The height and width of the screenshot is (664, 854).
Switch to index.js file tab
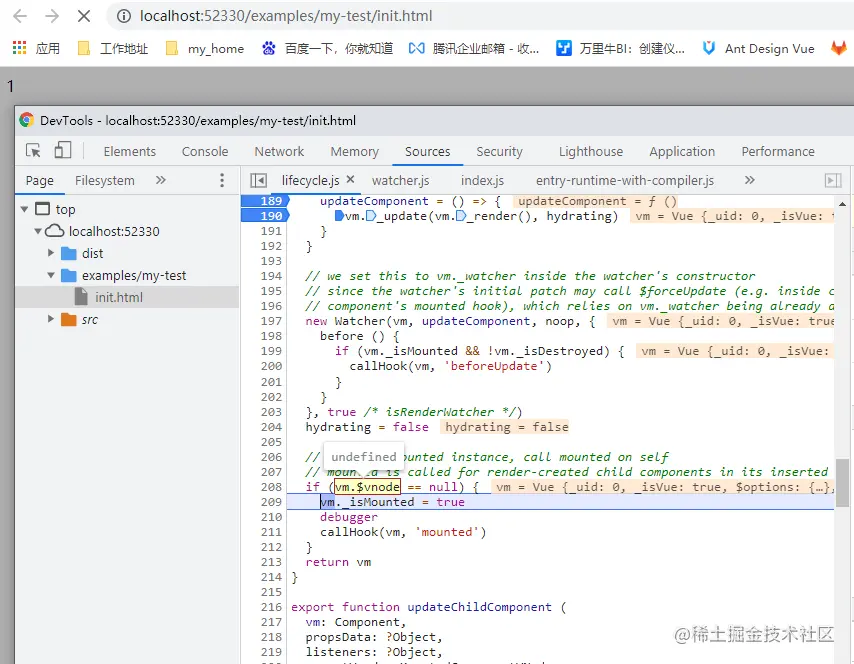pos(482,180)
